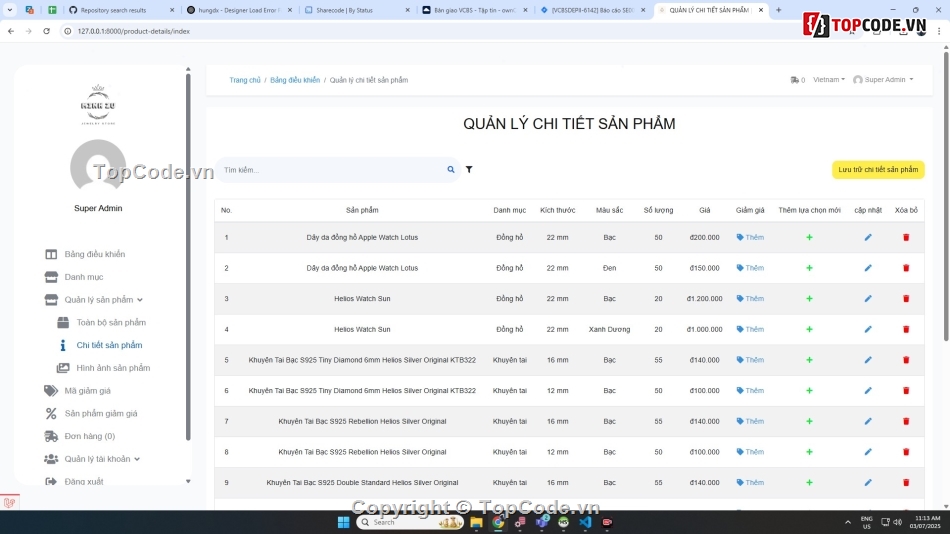Click the discount tag Thêm in row 5
The height and width of the screenshot is (534, 950).
pos(750,360)
